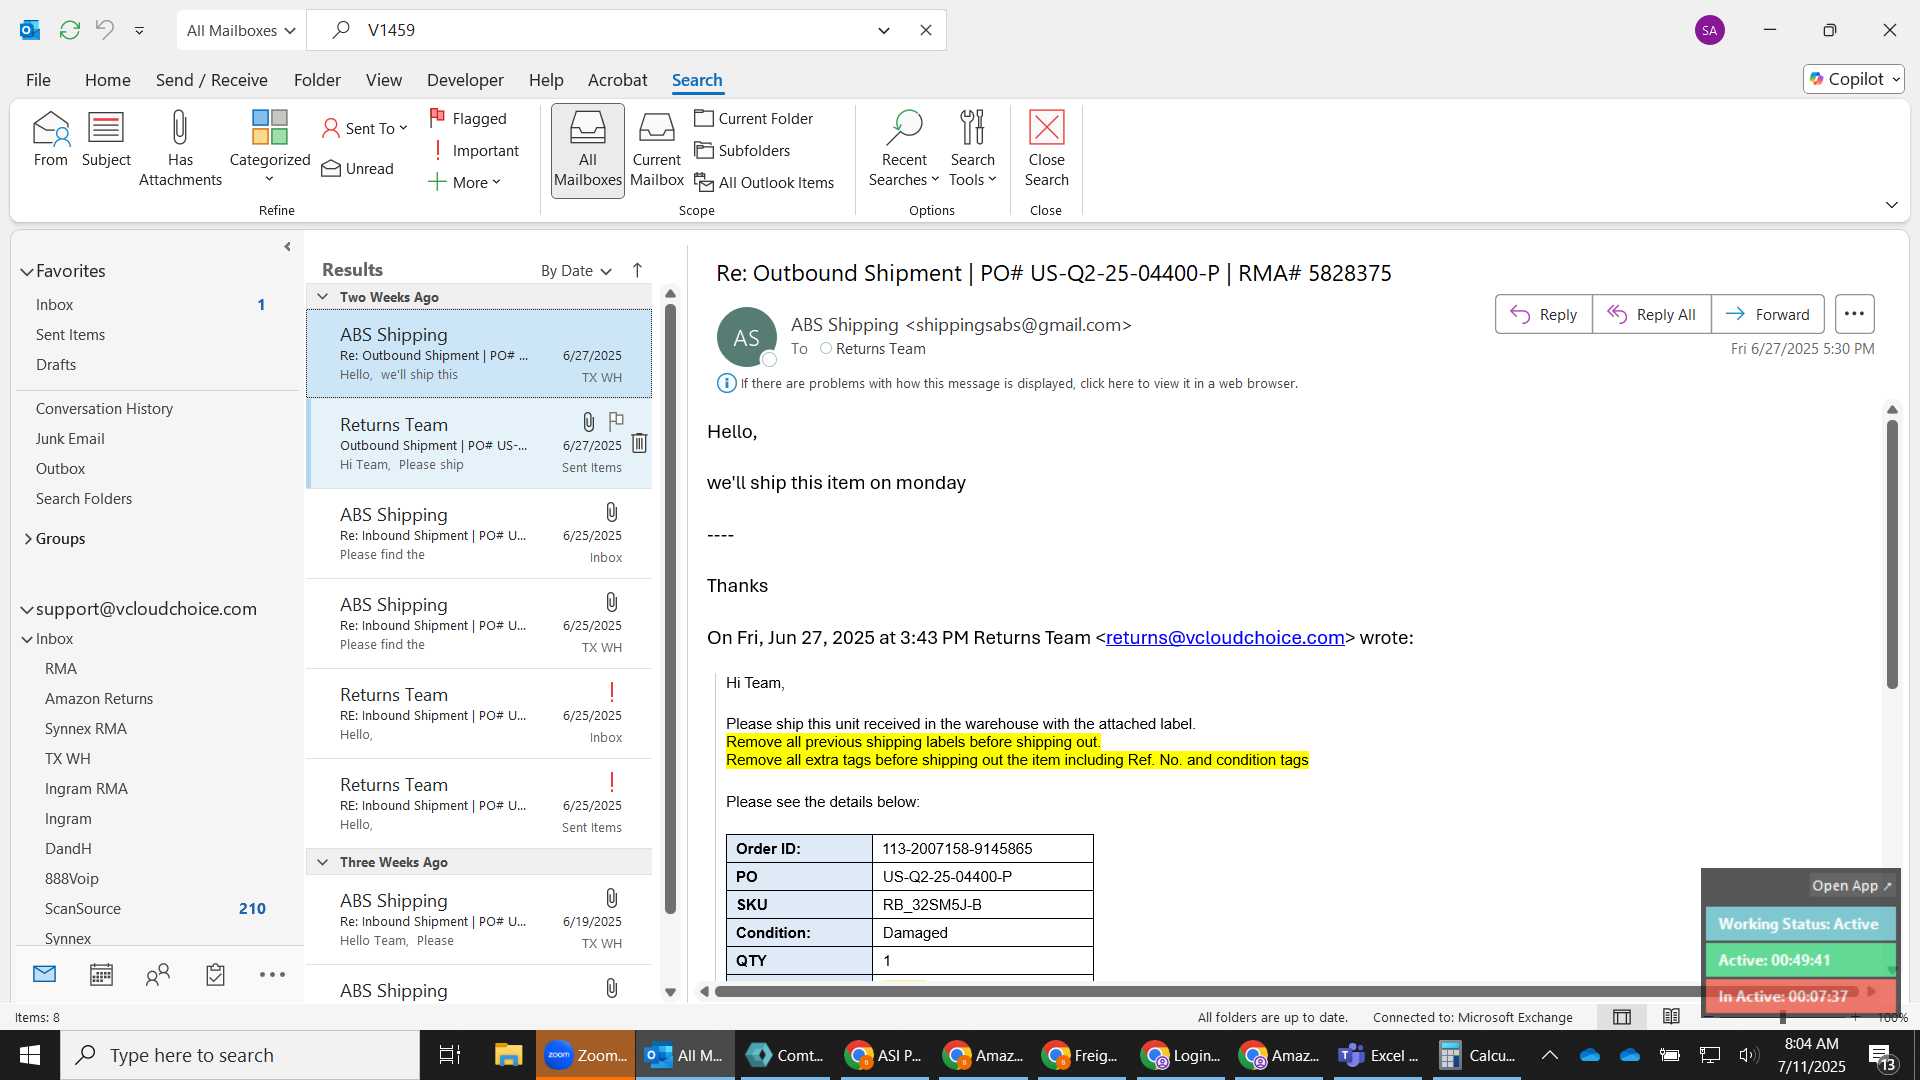Screen dimensions: 1920x1080
Task: Click Forward button
Action: [x=1767, y=314]
